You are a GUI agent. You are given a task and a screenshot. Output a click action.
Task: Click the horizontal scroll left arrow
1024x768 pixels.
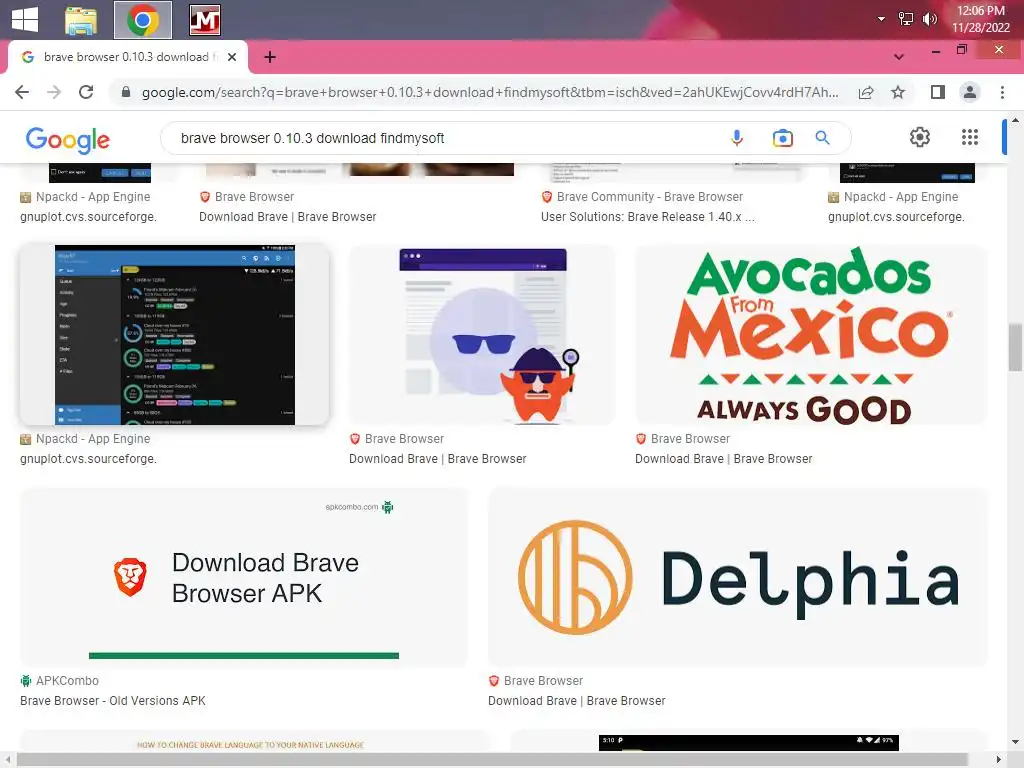click(x=8, y=760)
